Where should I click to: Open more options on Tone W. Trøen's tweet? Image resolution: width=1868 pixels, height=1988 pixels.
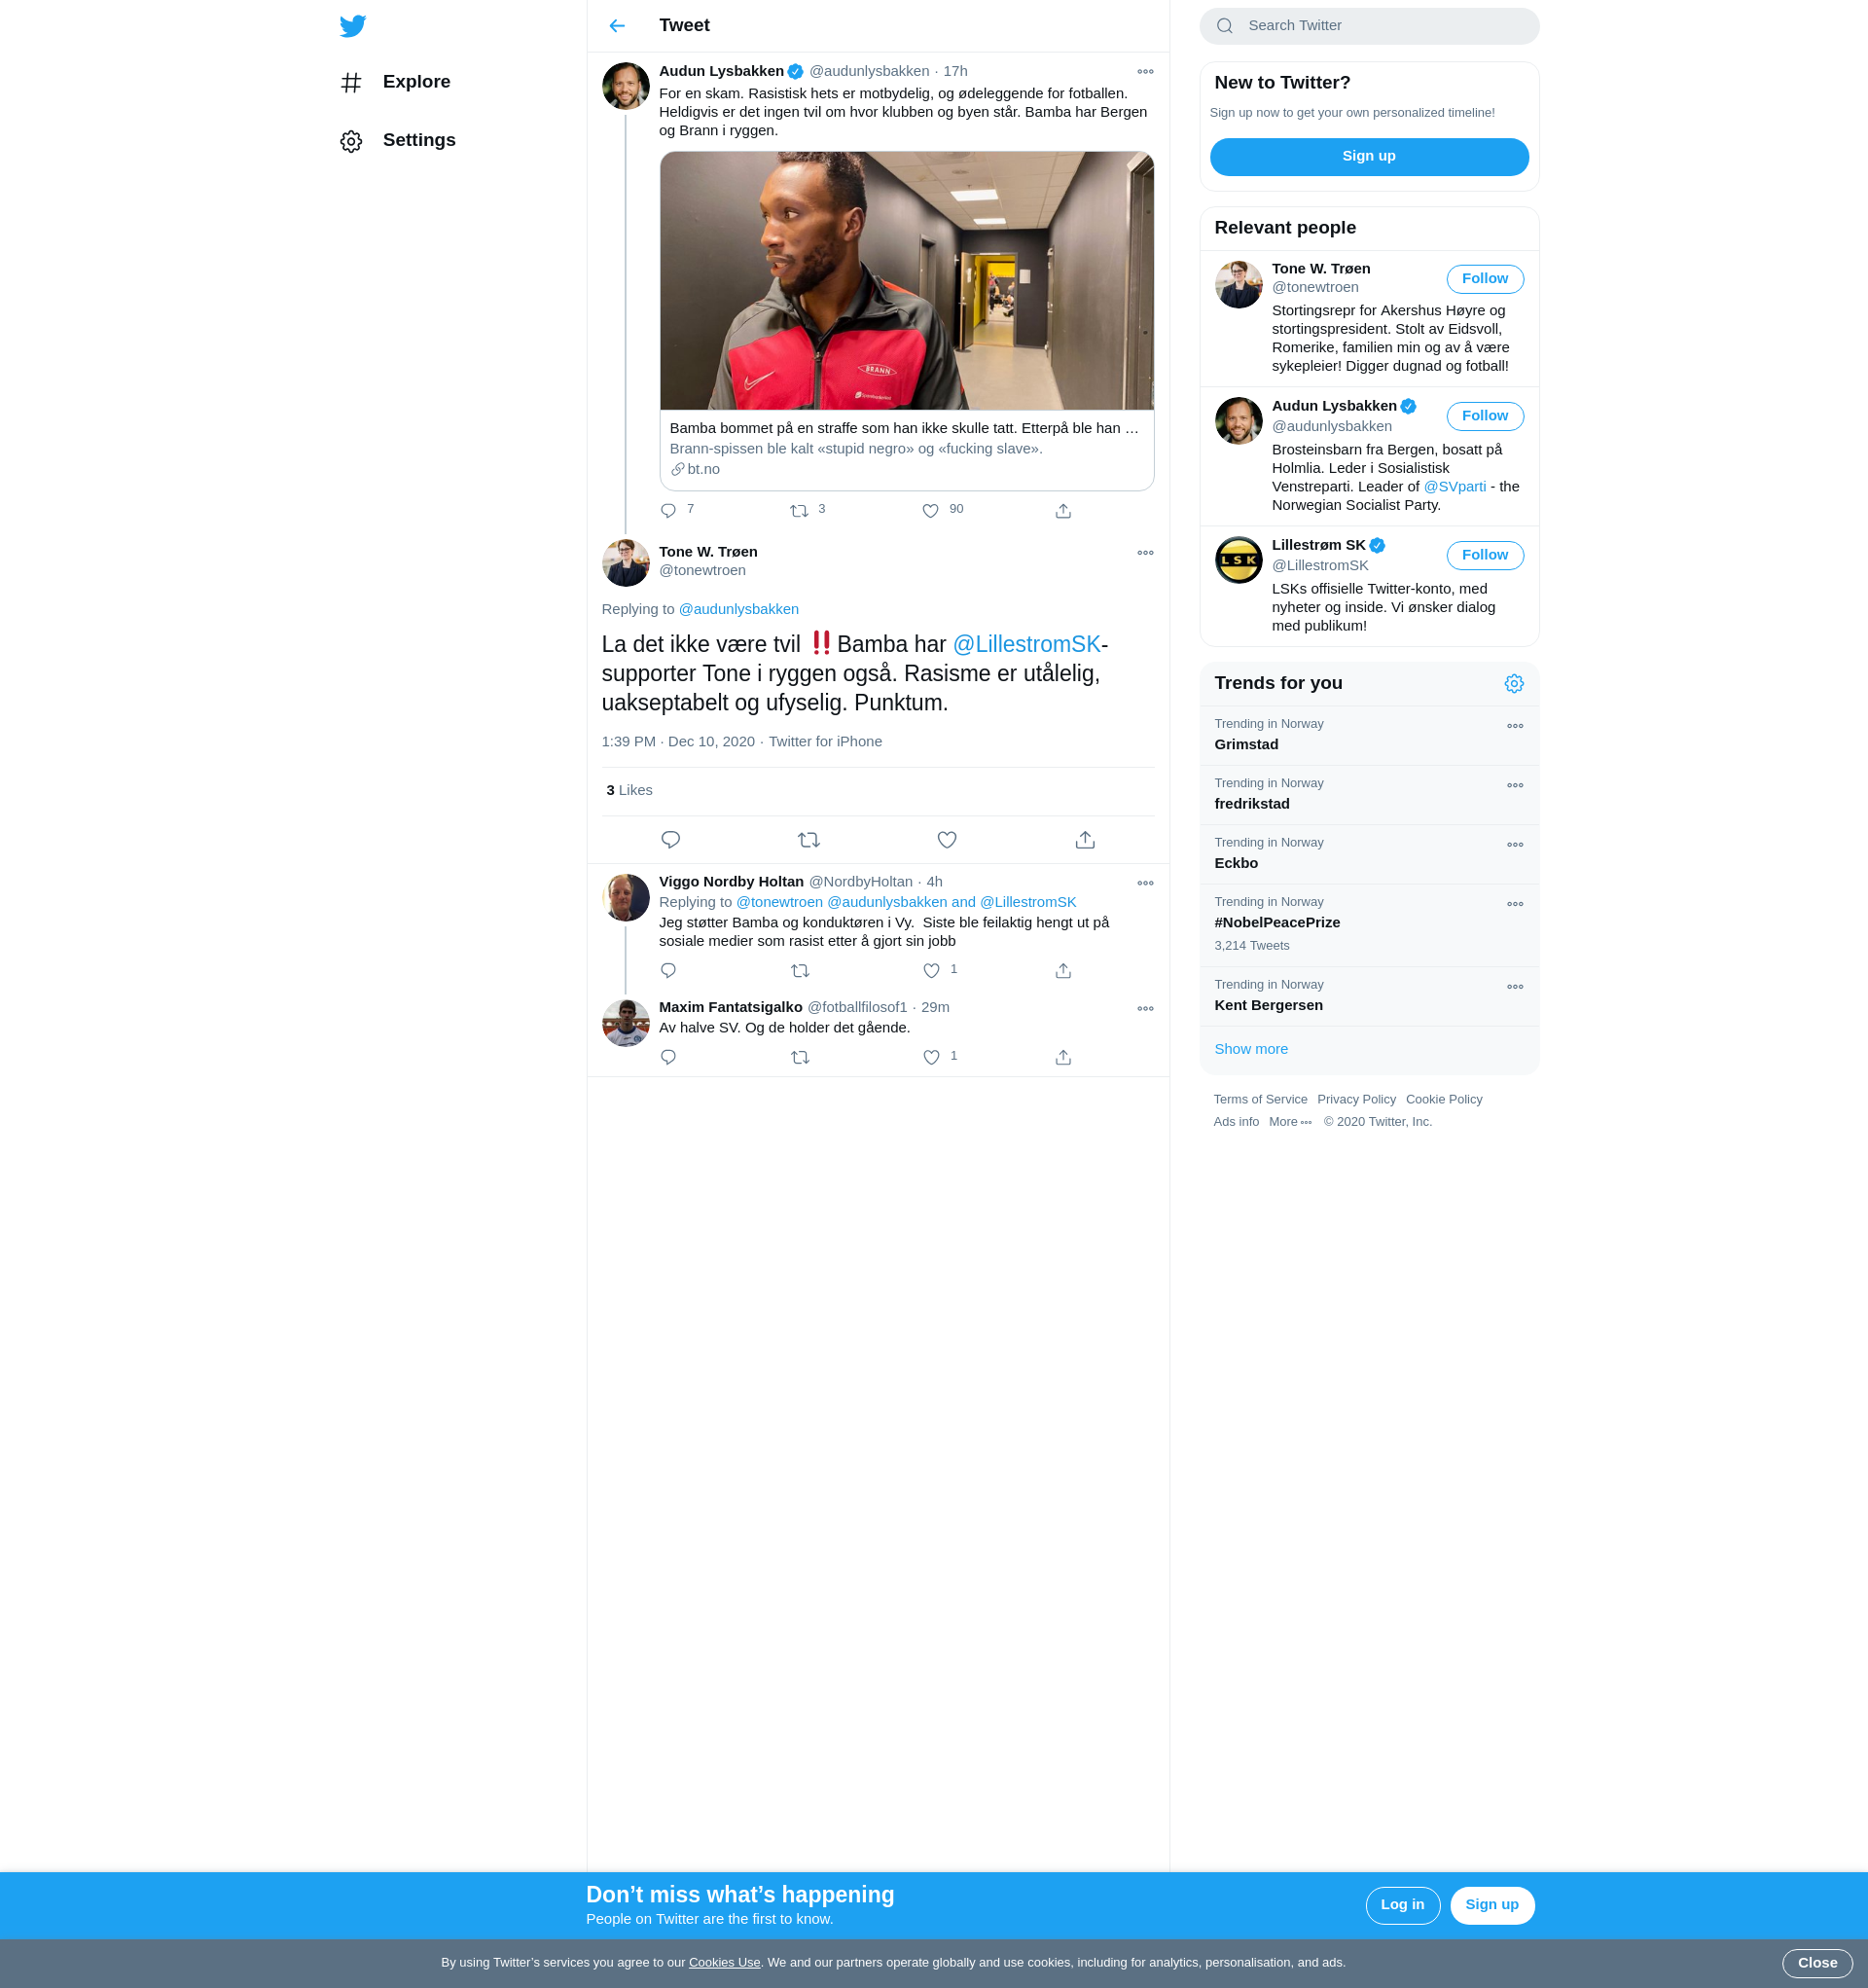coord(1145,553)
